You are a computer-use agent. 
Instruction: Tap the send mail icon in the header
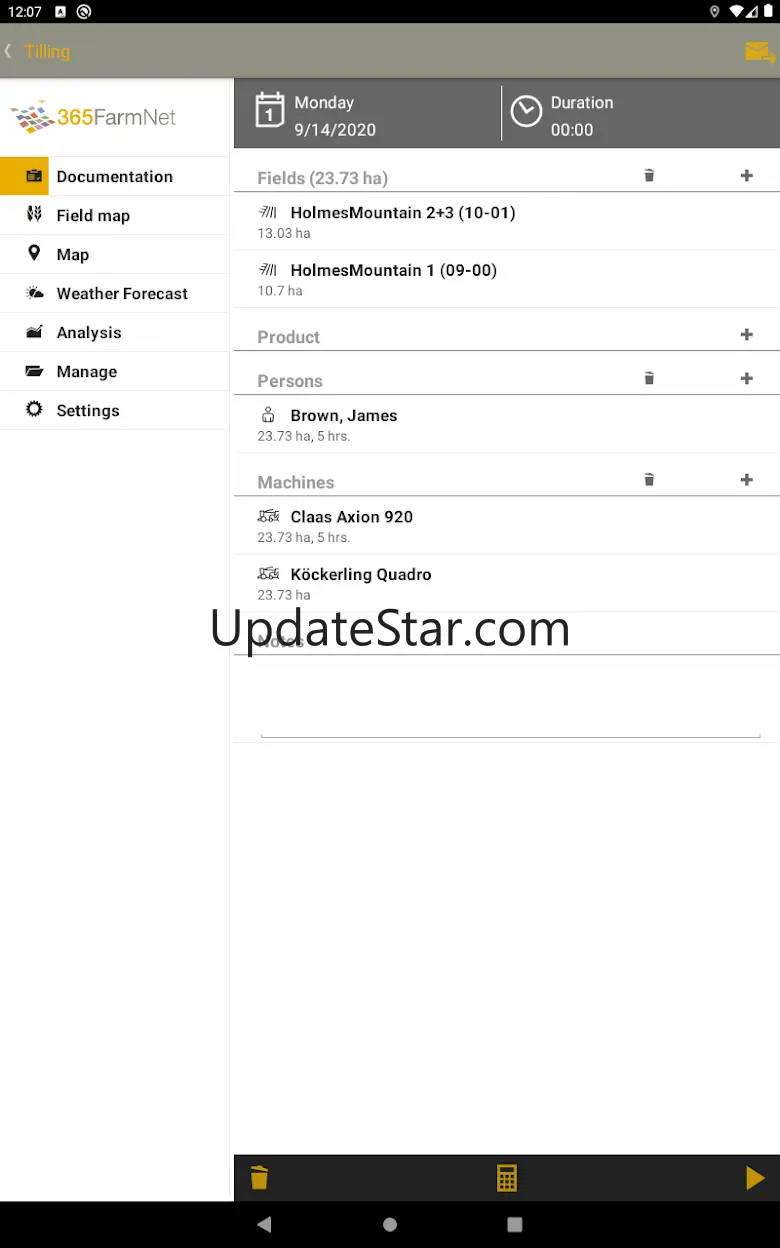click(760, 52)
